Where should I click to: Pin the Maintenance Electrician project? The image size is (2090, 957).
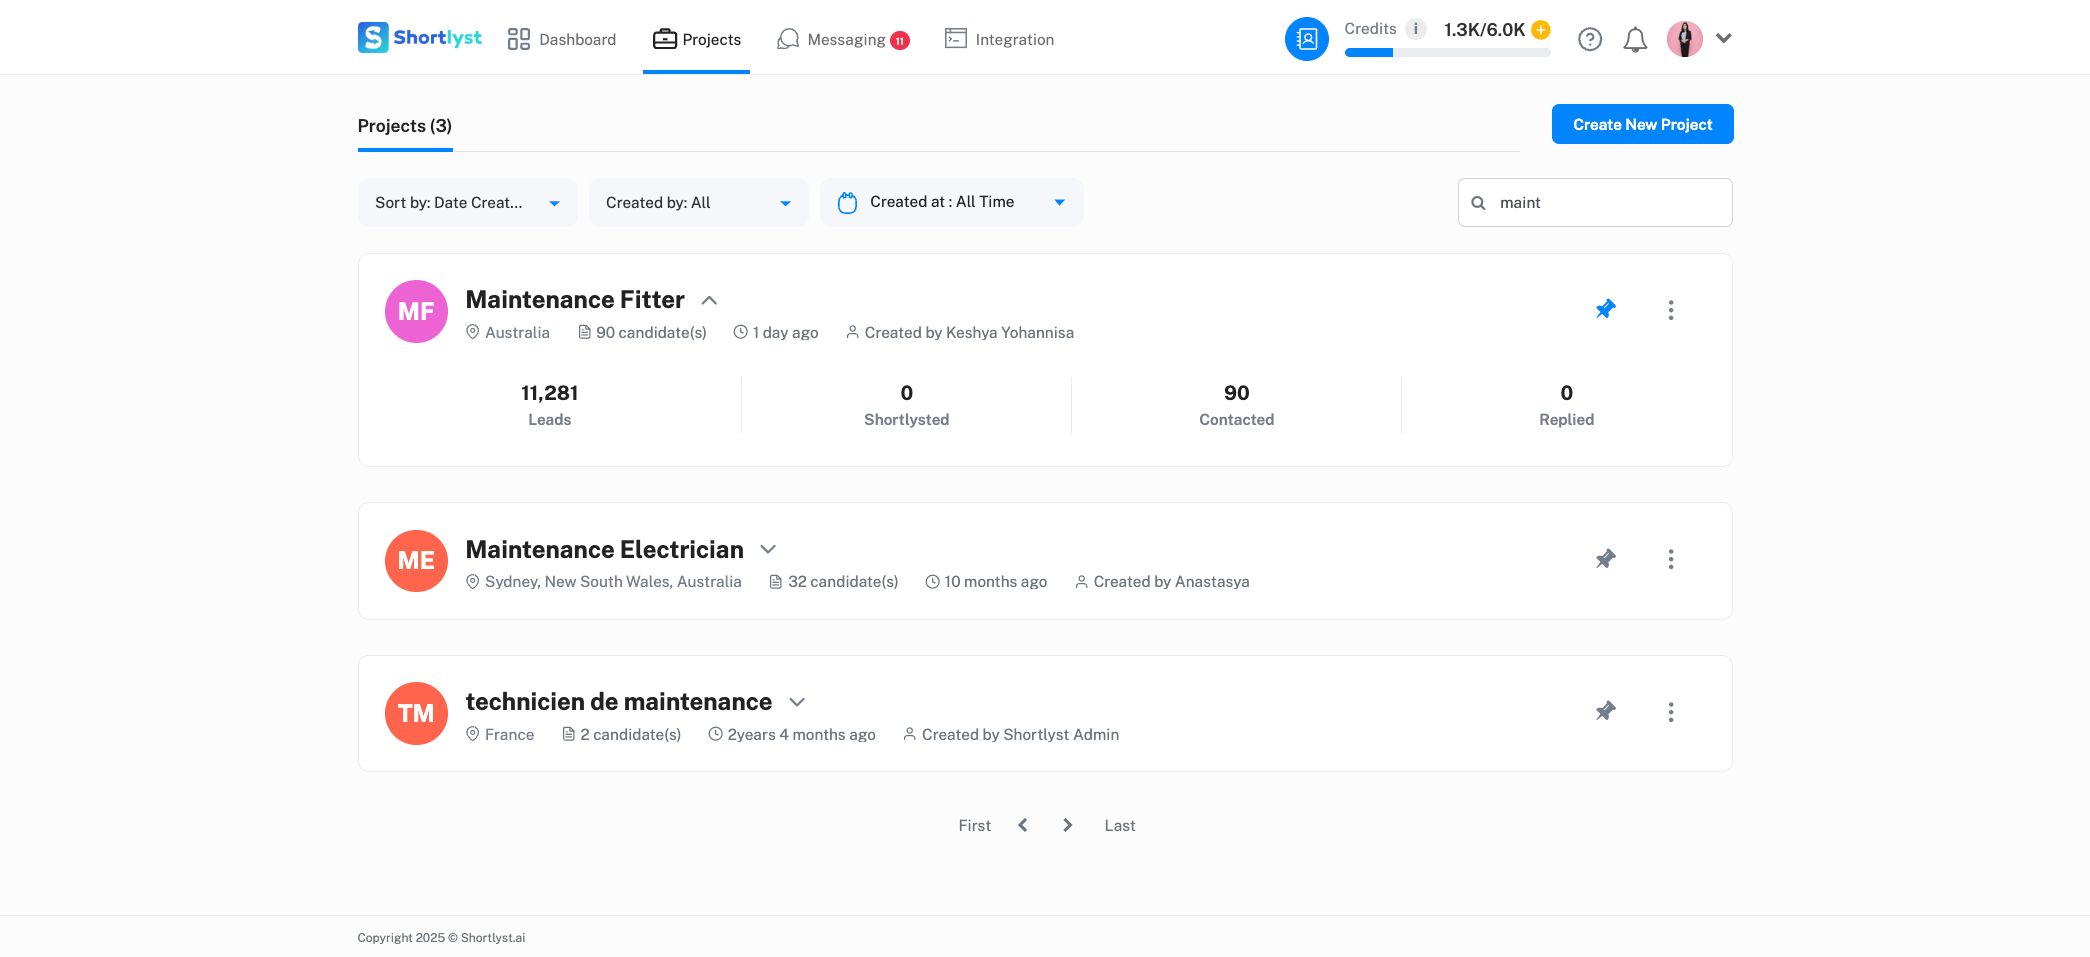click(1605, 559)
